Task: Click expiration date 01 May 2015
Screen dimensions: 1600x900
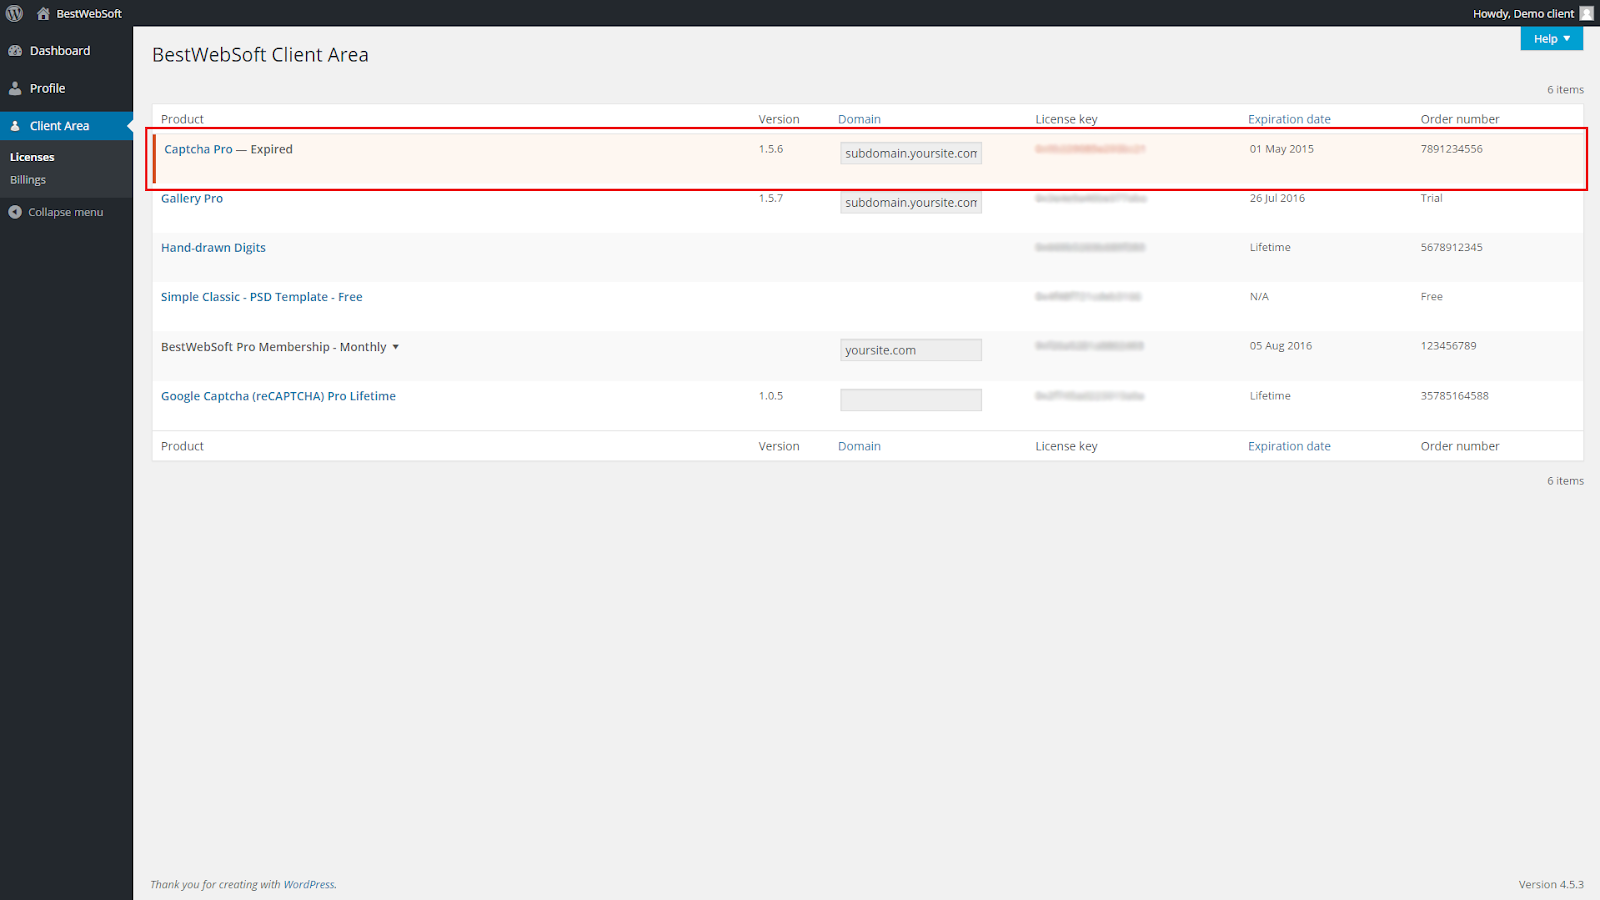Action: tap(1281, 149)
